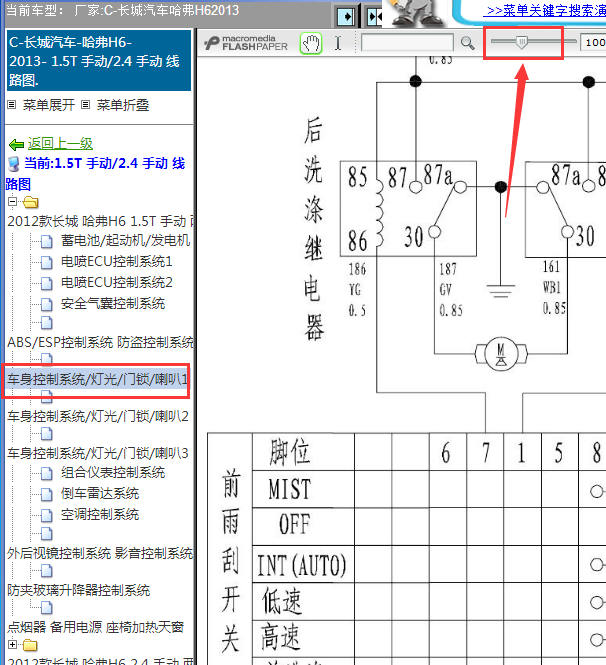Click page icon next to 空调控制系统

tap(47, 515)
